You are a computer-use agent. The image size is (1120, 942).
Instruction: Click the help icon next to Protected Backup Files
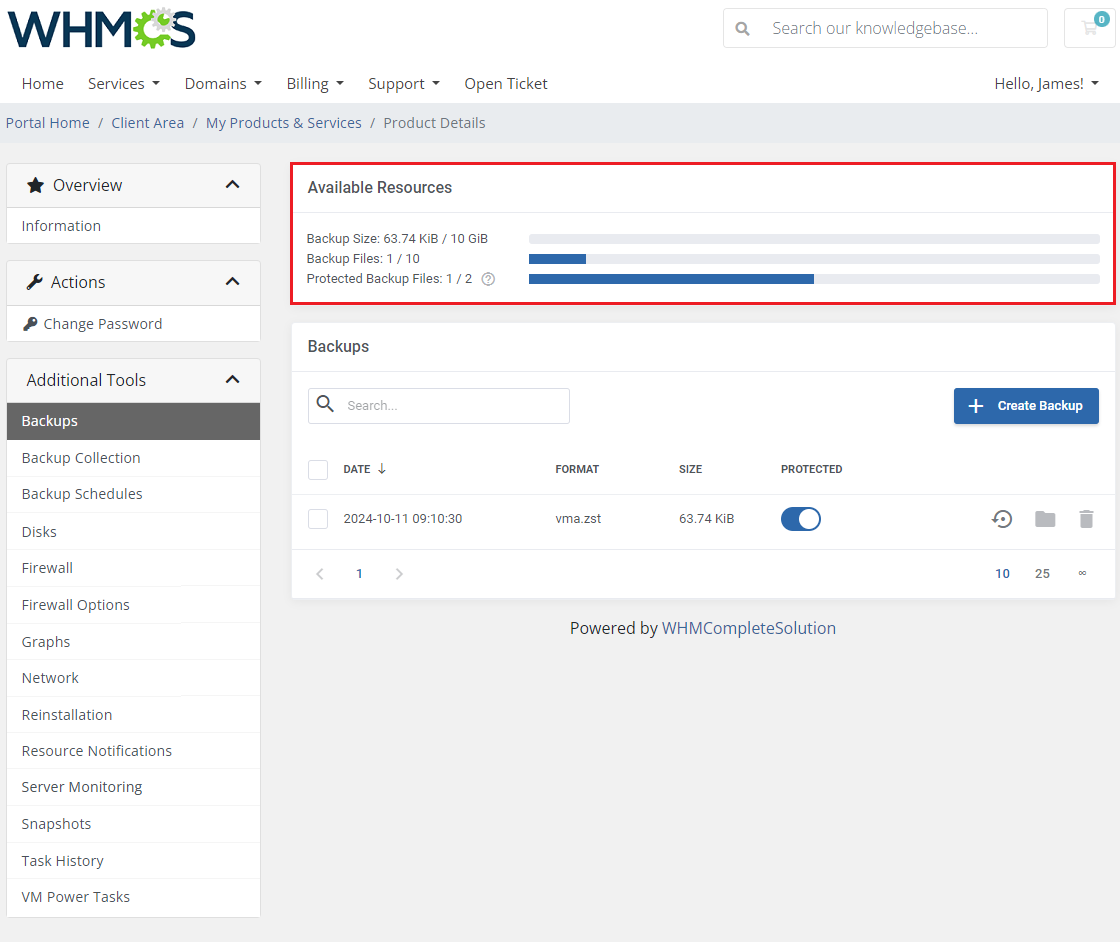488,279
